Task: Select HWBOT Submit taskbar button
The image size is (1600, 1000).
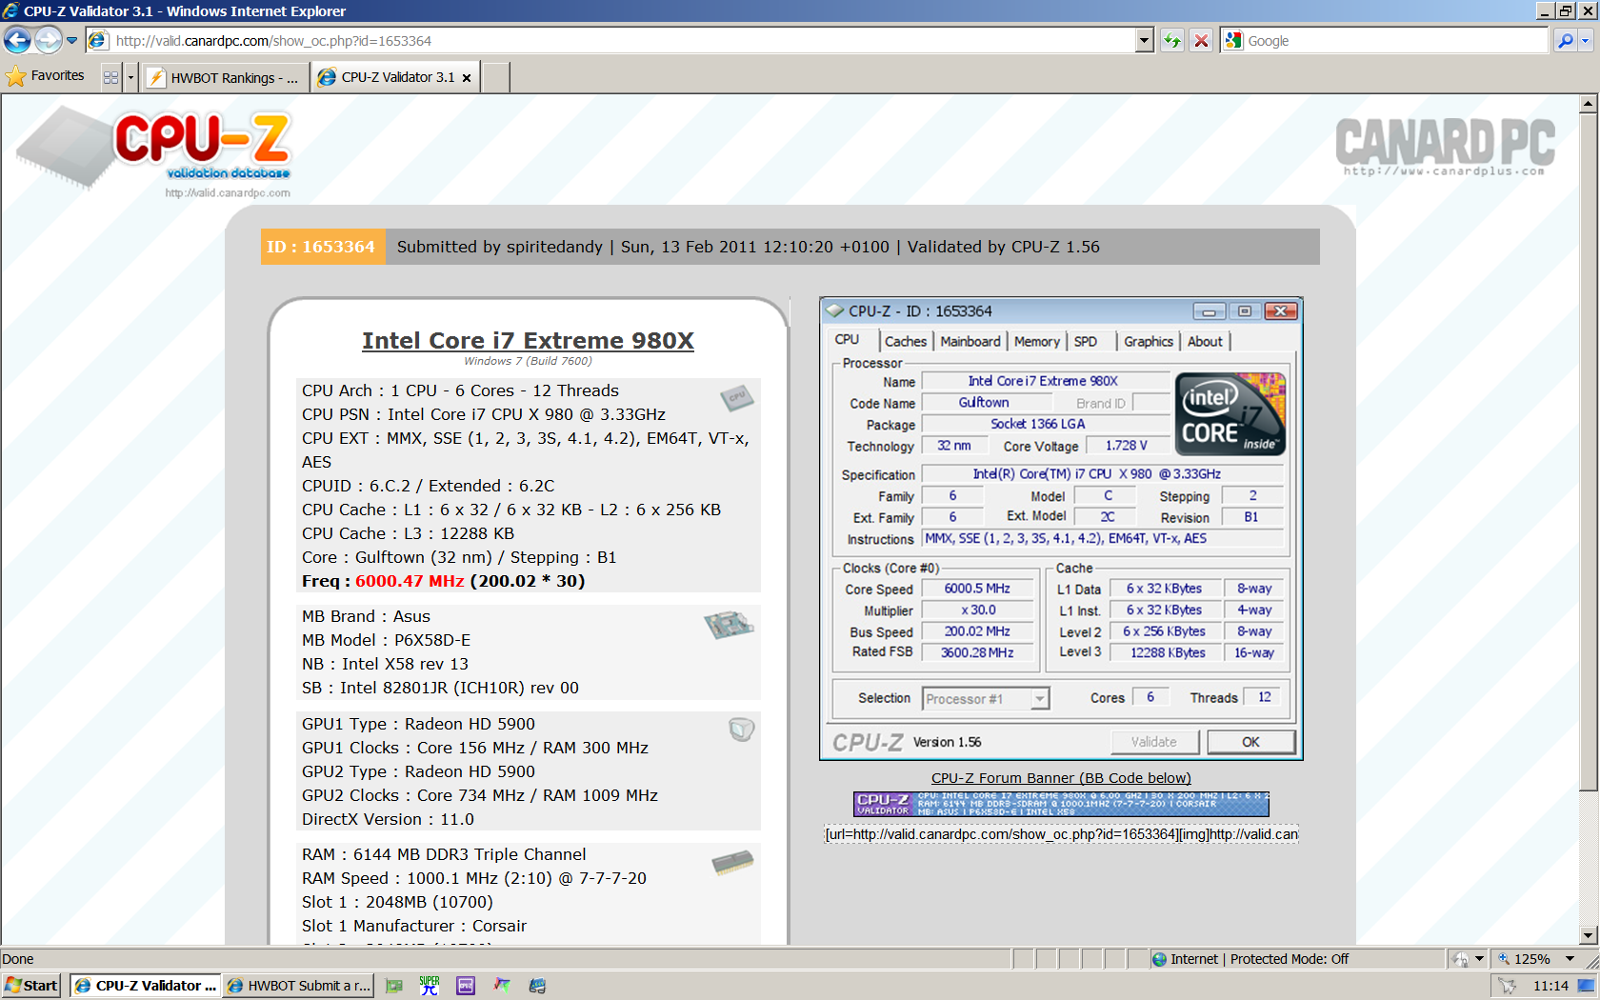Action: tap(299, 985)
